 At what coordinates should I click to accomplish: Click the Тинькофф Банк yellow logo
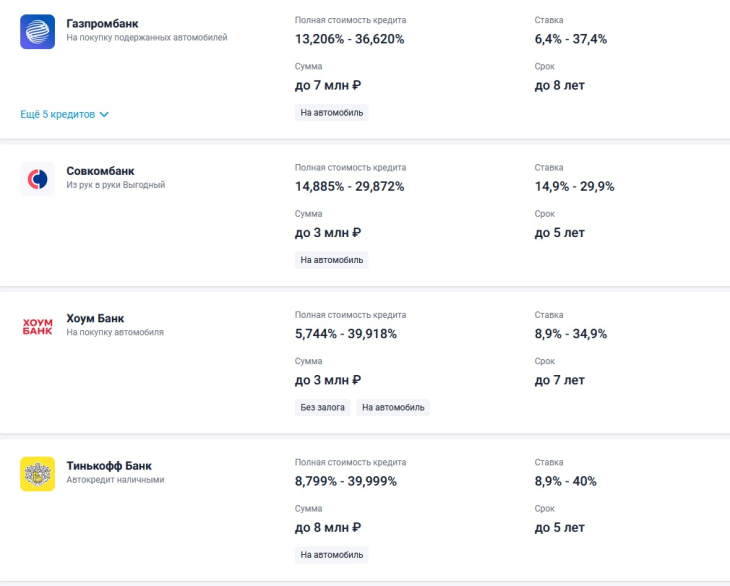pos(37,474)
